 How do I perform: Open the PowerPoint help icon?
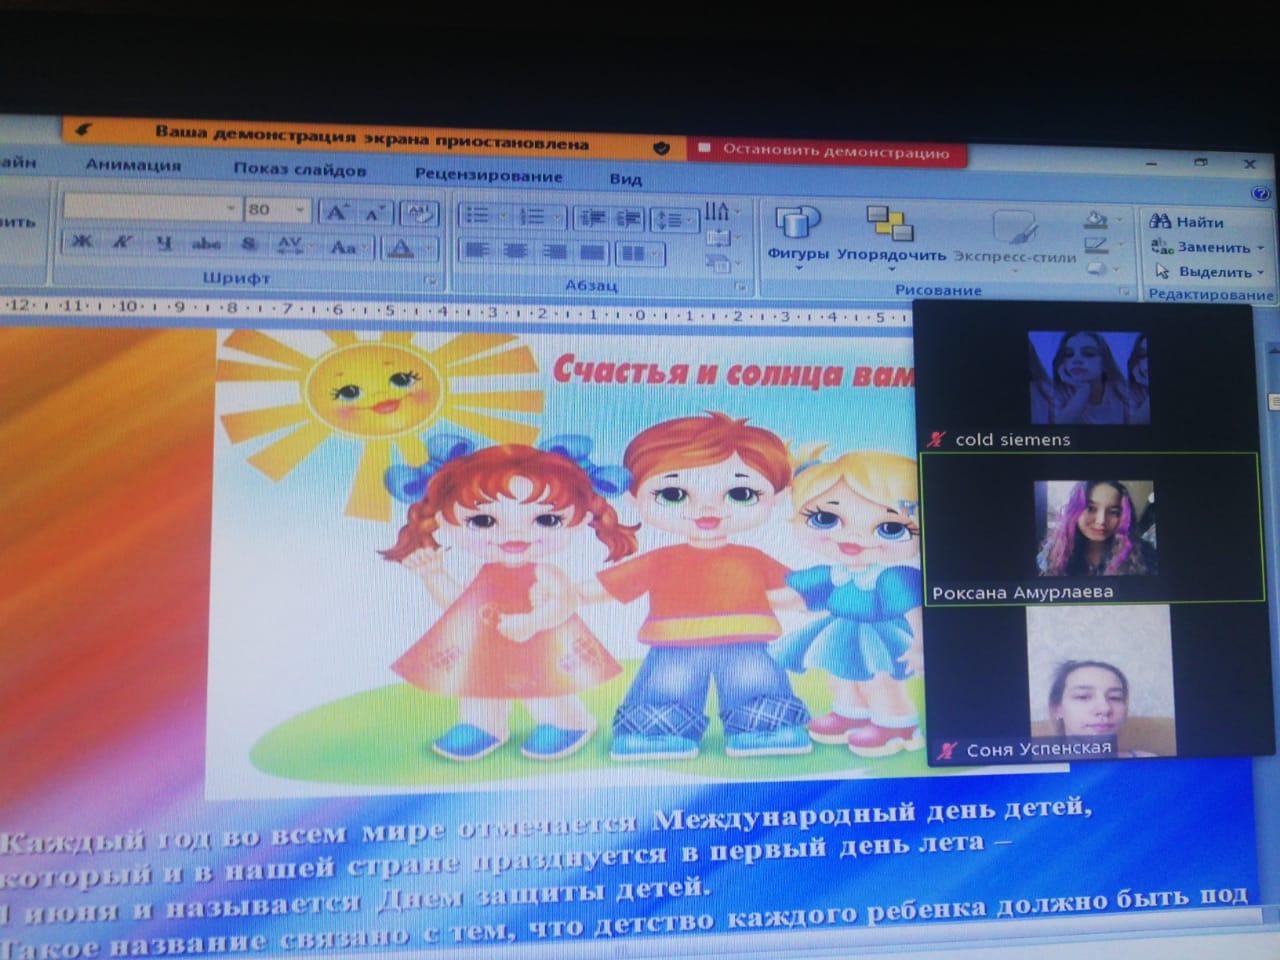click(x=1260, y=194)
